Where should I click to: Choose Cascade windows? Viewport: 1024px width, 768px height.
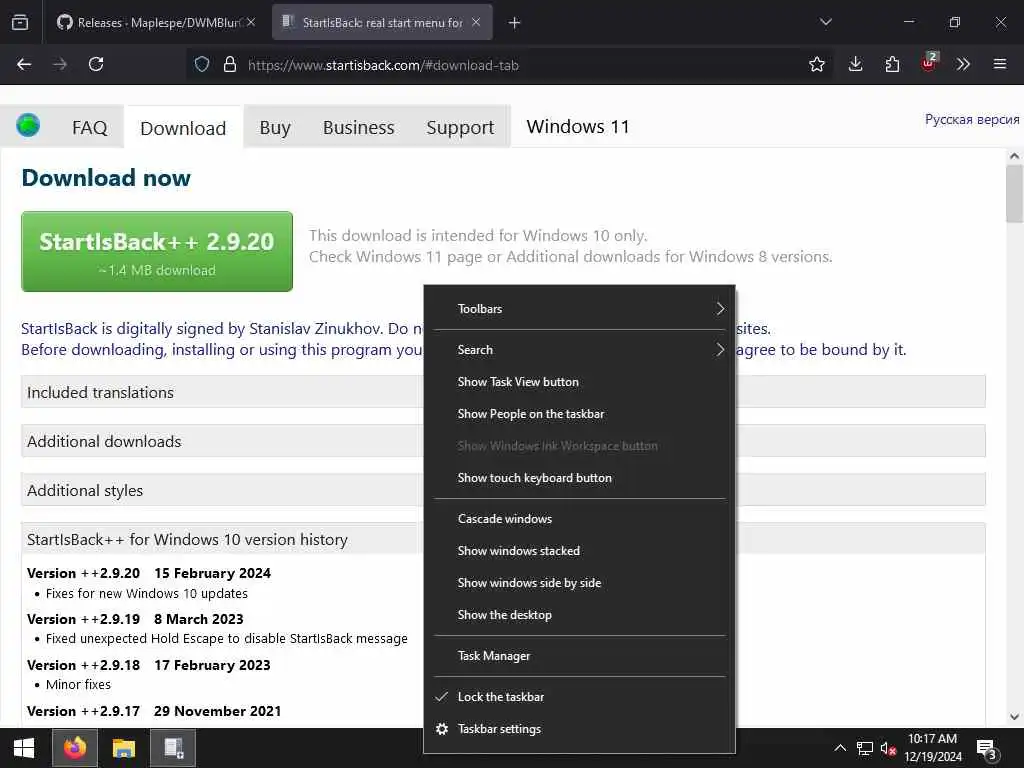tap(579, 519)
